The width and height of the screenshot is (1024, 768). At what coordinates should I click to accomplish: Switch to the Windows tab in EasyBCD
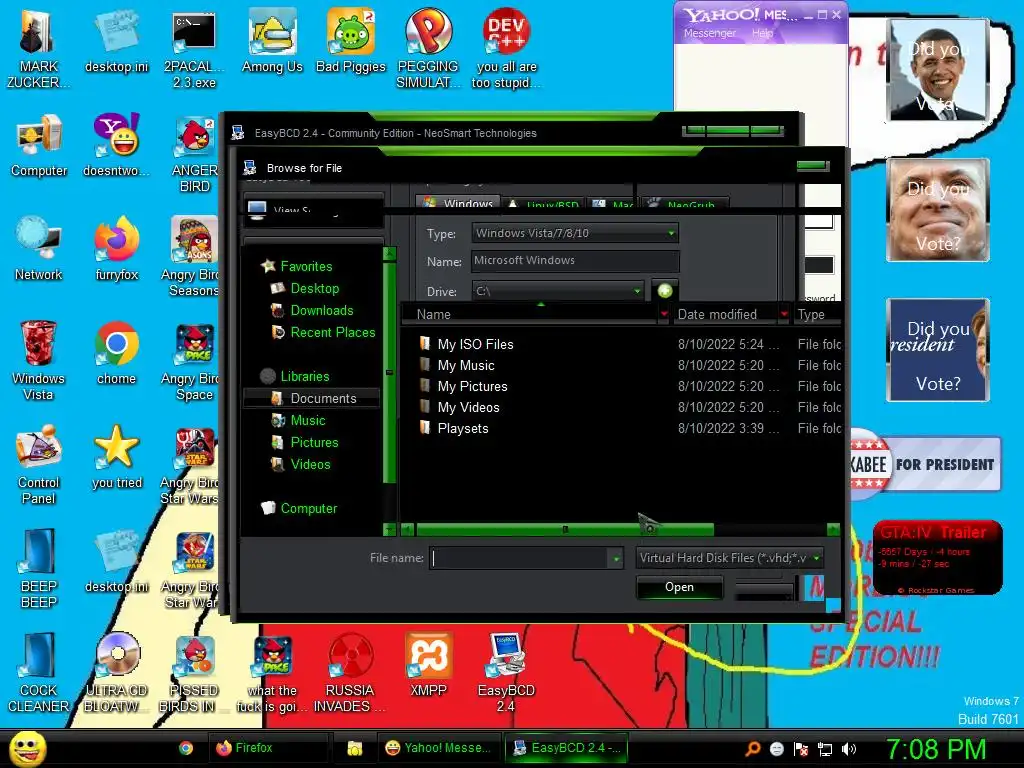click(459, 203)
